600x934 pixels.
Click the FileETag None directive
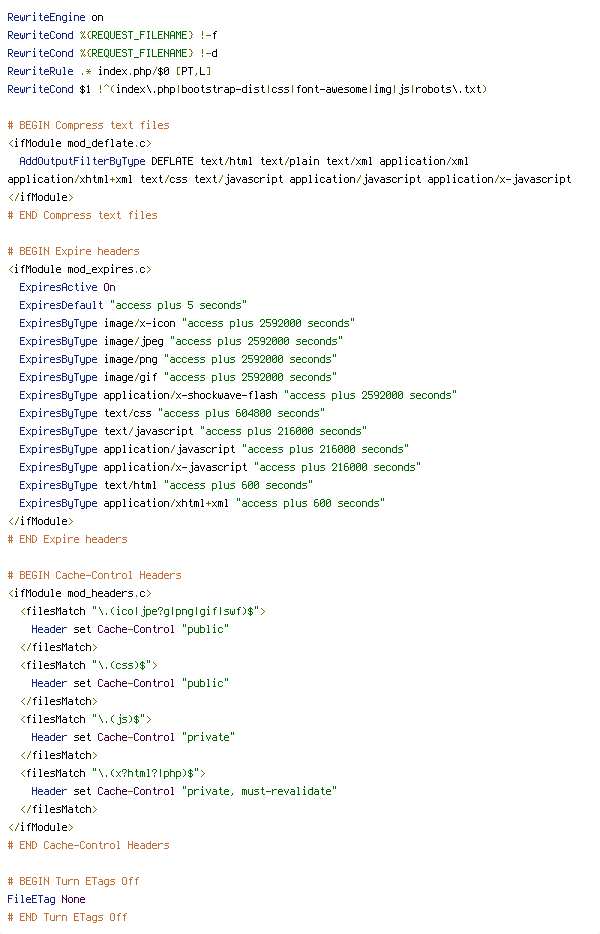pyautogui.click(x=46, y=899)
